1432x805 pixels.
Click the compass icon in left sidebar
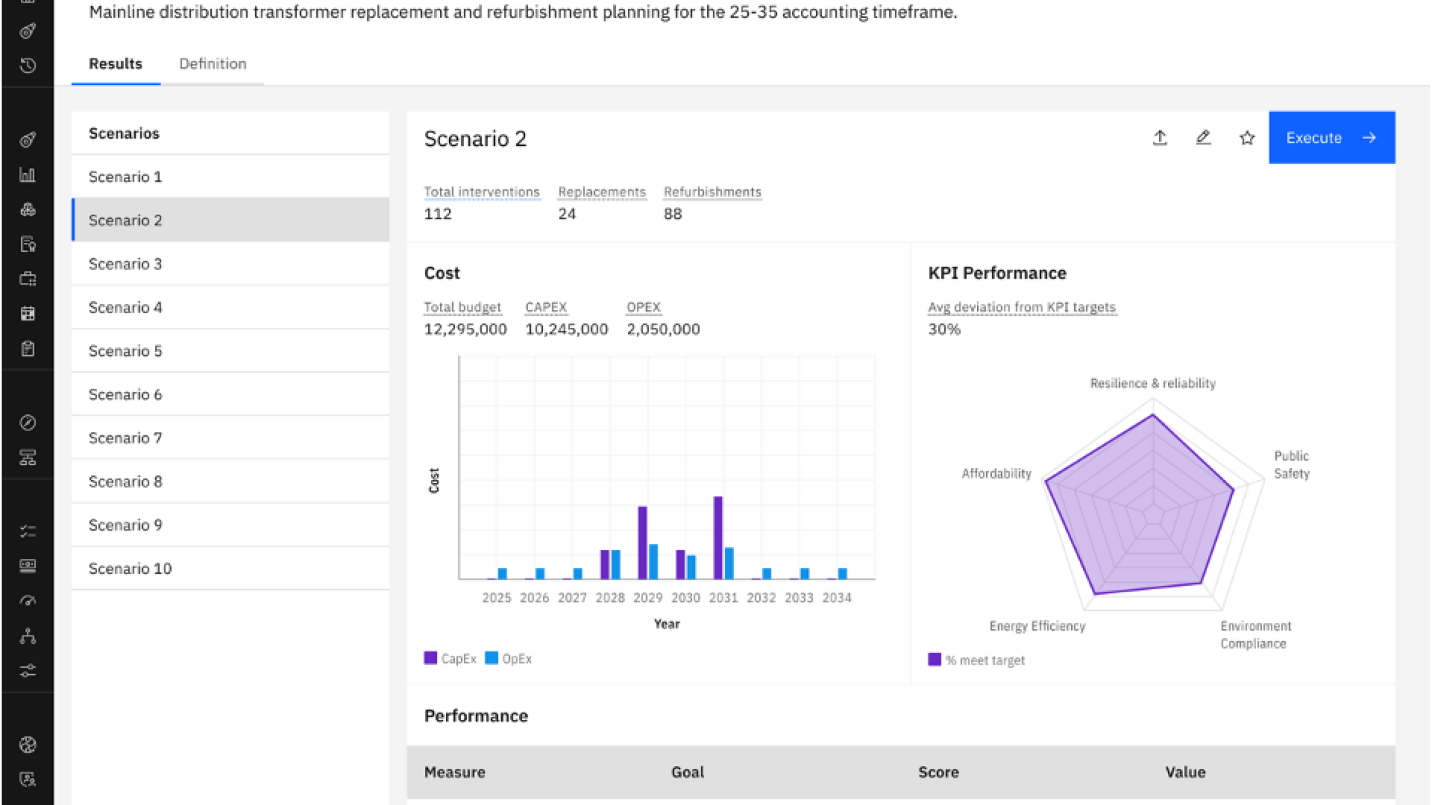[x=28, y=423]
